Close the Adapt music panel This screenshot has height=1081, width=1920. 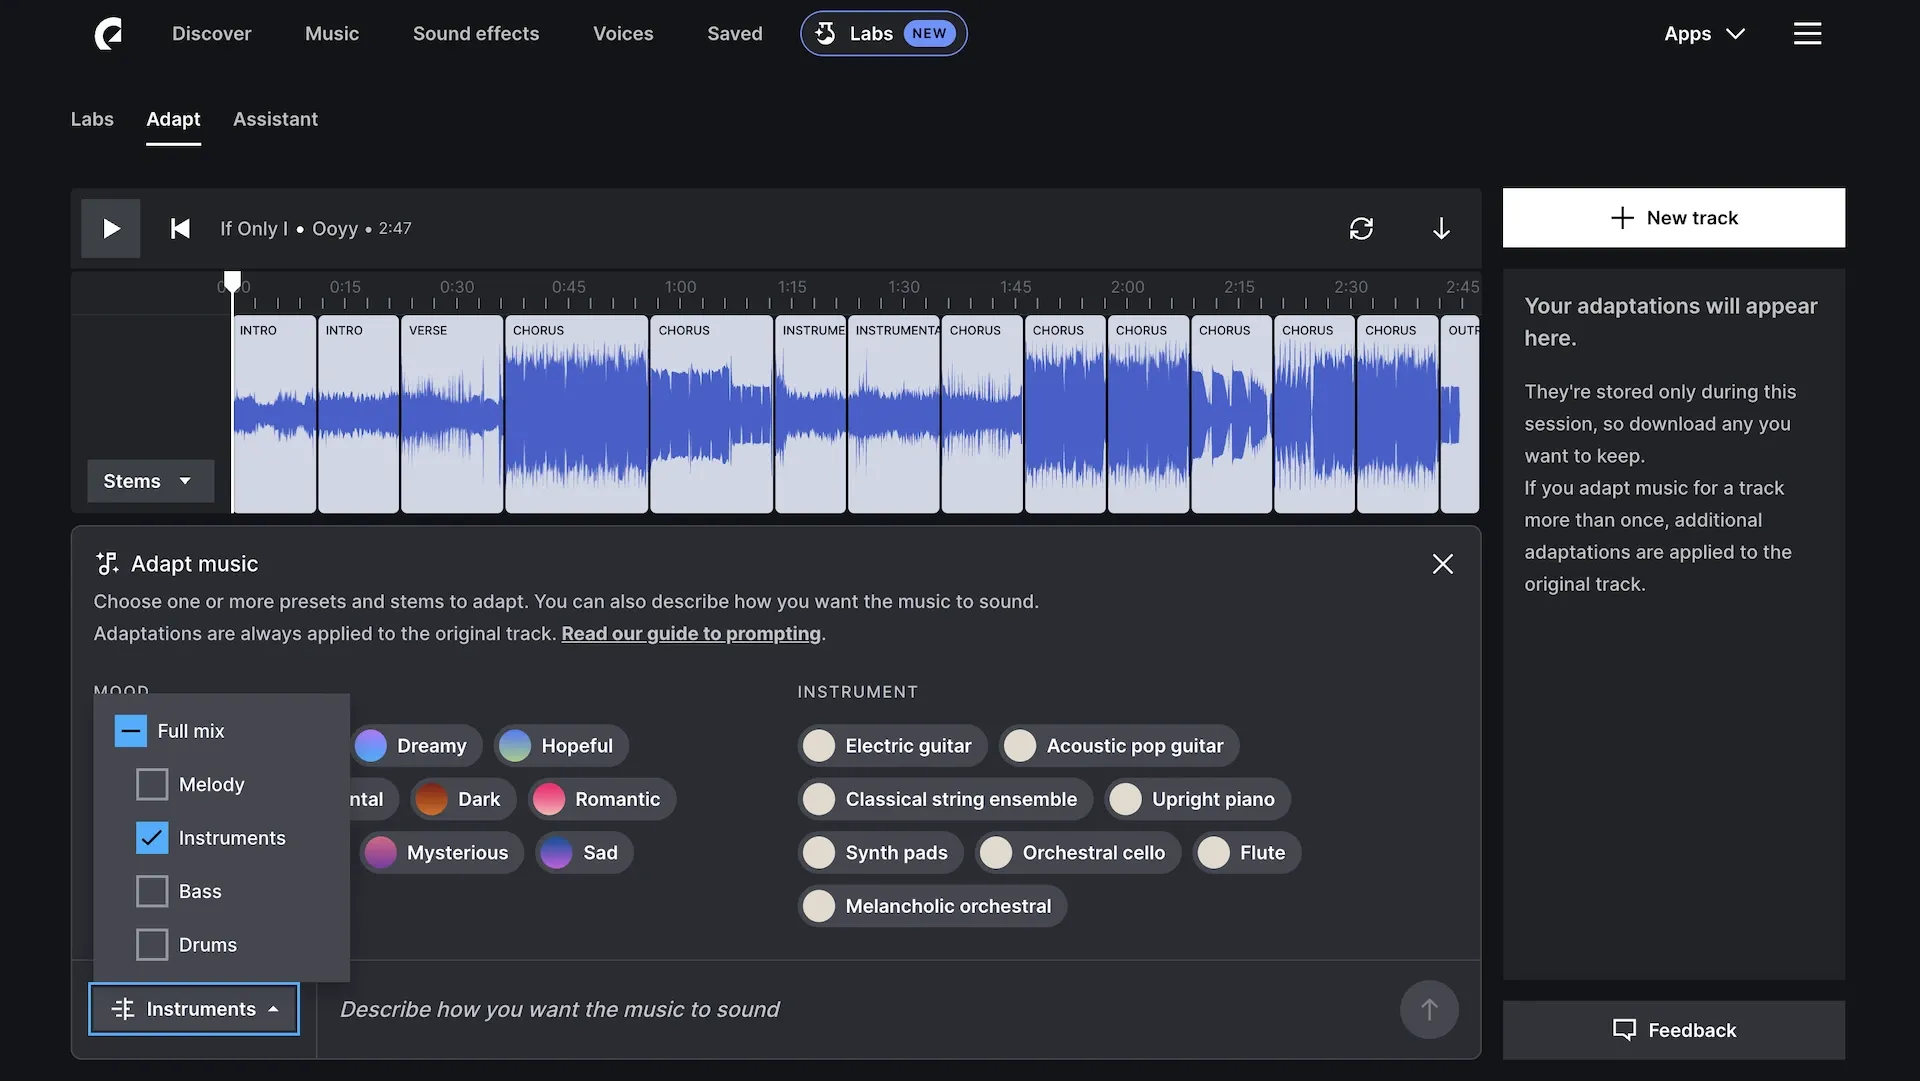click(x=1442, y=564)
